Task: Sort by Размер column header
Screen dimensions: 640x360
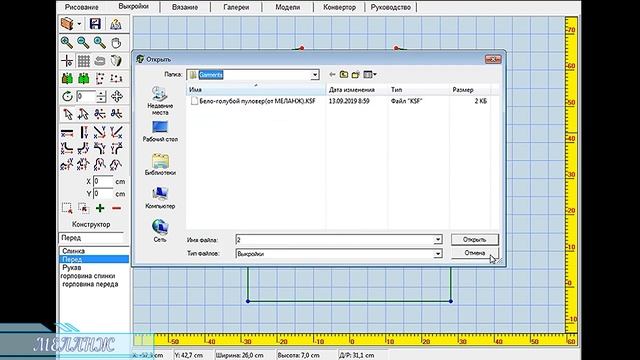Action: (x=469, y=89)
